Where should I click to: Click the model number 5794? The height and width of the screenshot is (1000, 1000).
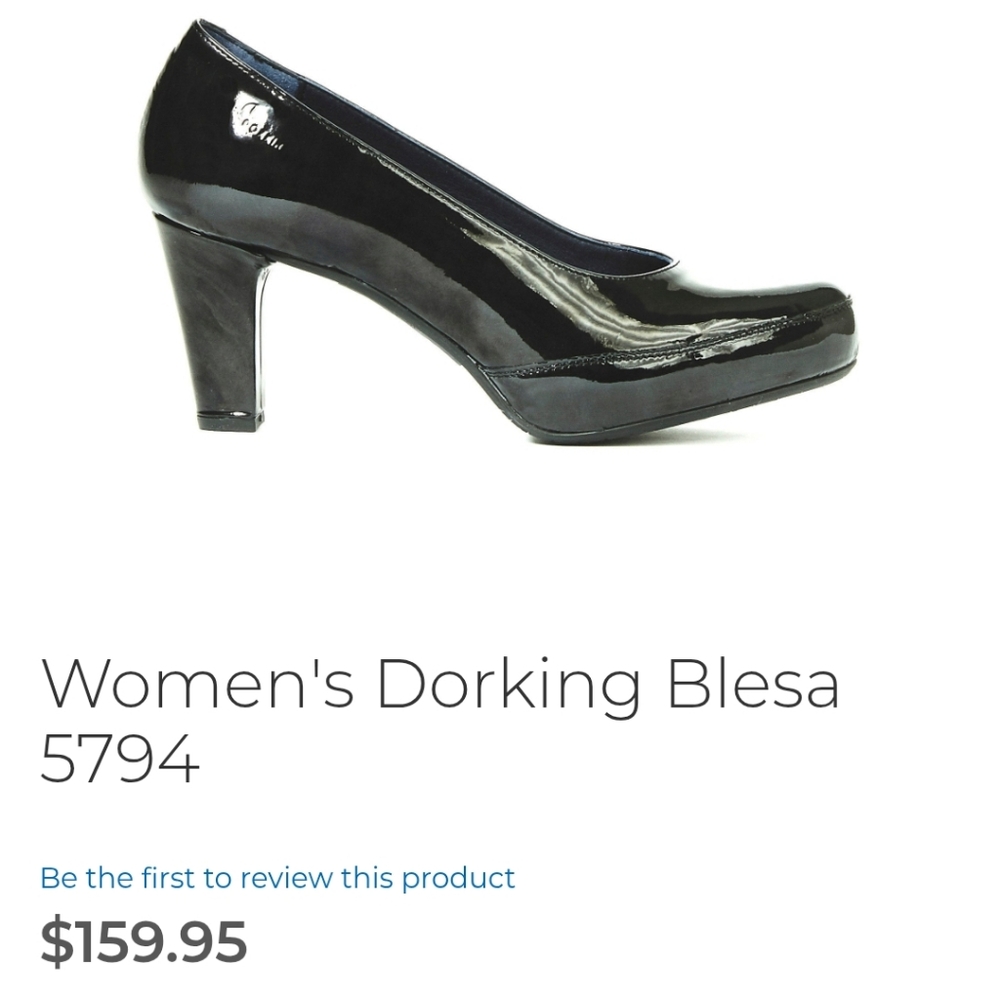coord(120,760)
